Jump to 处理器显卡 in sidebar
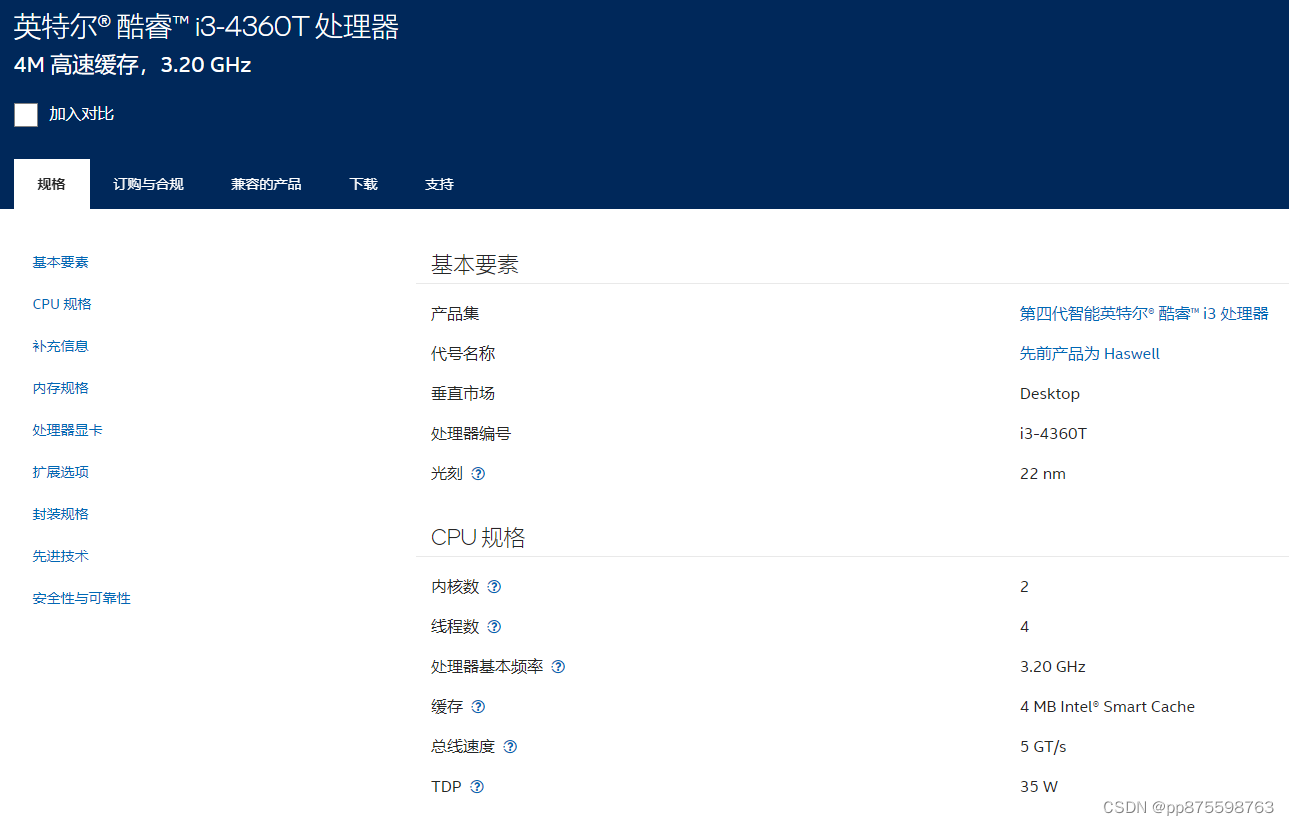Viewport: 1289px width, 825px height. pos(67,430)
